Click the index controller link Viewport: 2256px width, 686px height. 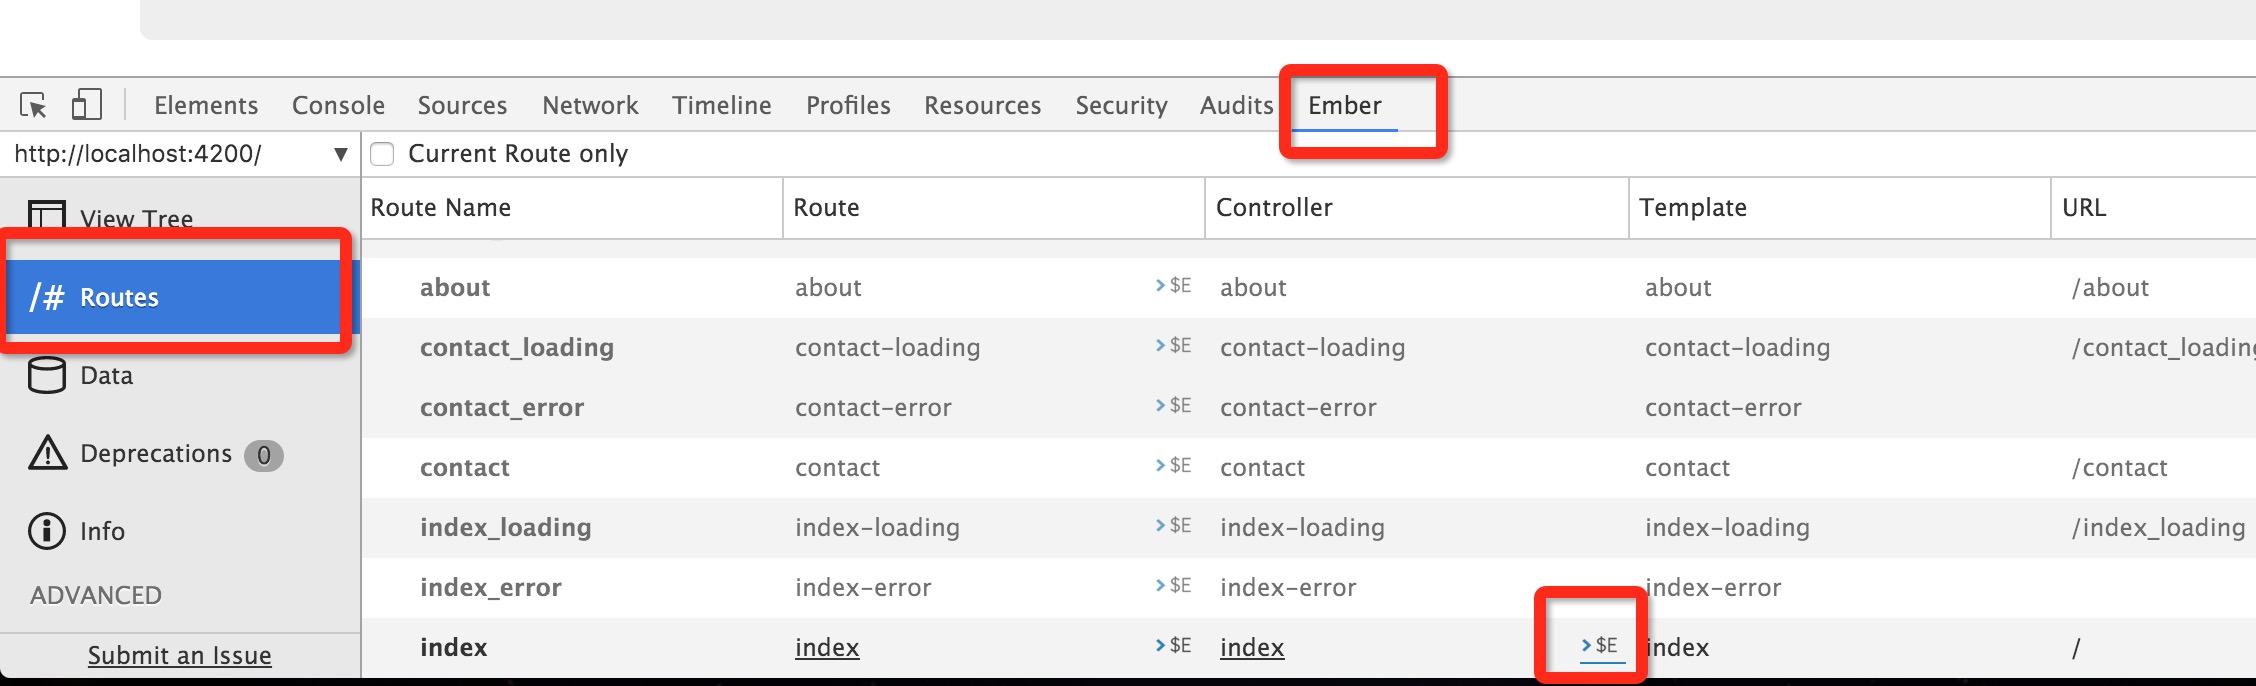tap(1252, 648)
